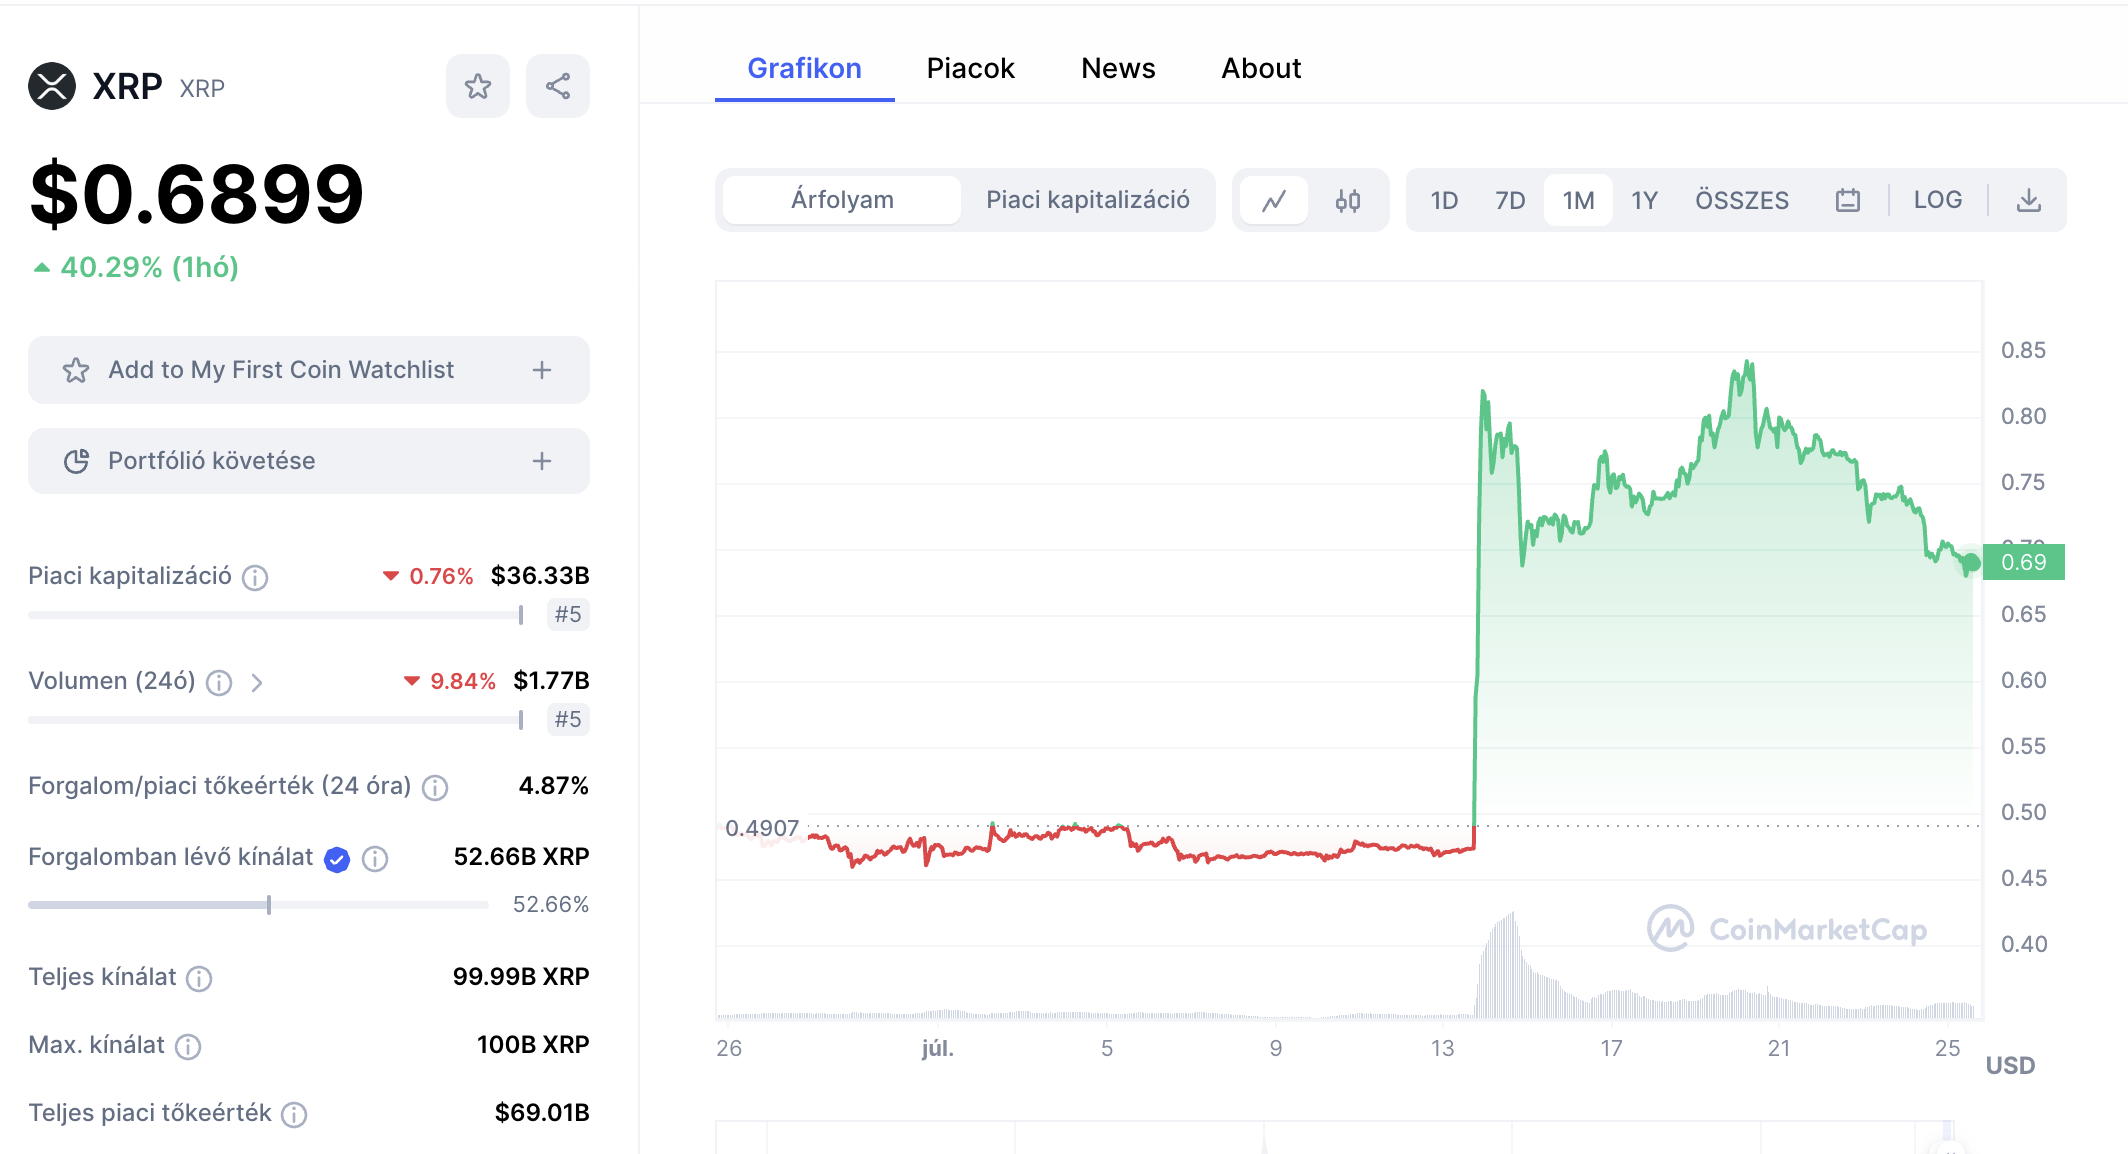Click Portfólió követése button
Viewport: 2128px width, 1154px height.
[309, 461]
